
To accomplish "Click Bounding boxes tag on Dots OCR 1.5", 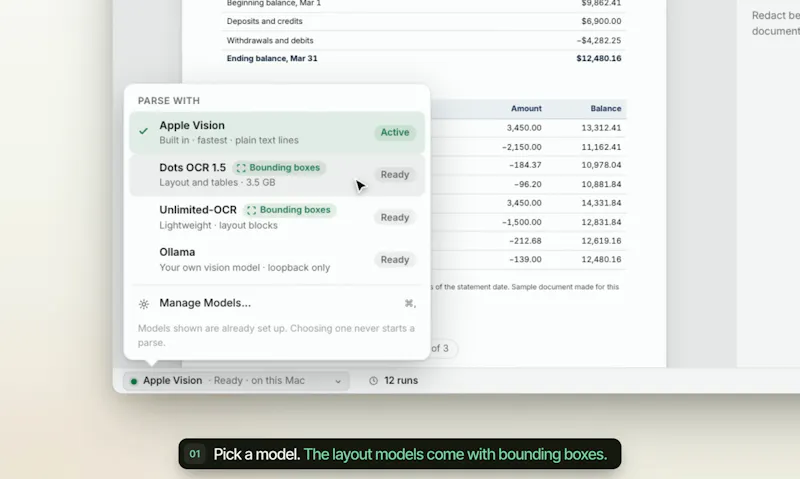I will coord(279,168).
